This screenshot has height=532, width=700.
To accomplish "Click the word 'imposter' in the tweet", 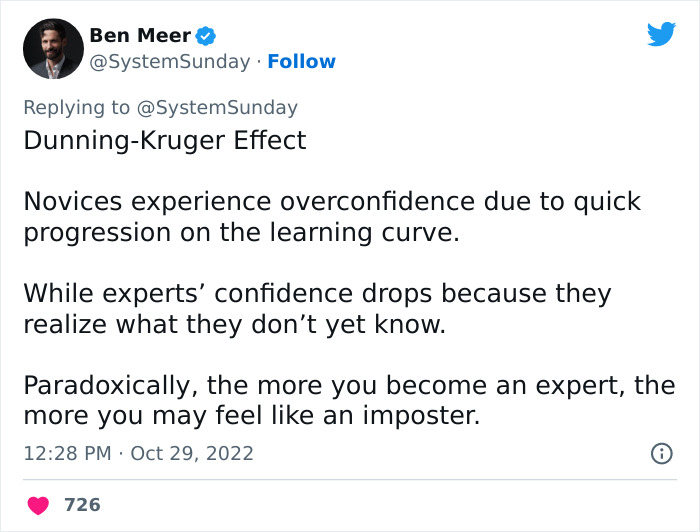I will (422, 416).
